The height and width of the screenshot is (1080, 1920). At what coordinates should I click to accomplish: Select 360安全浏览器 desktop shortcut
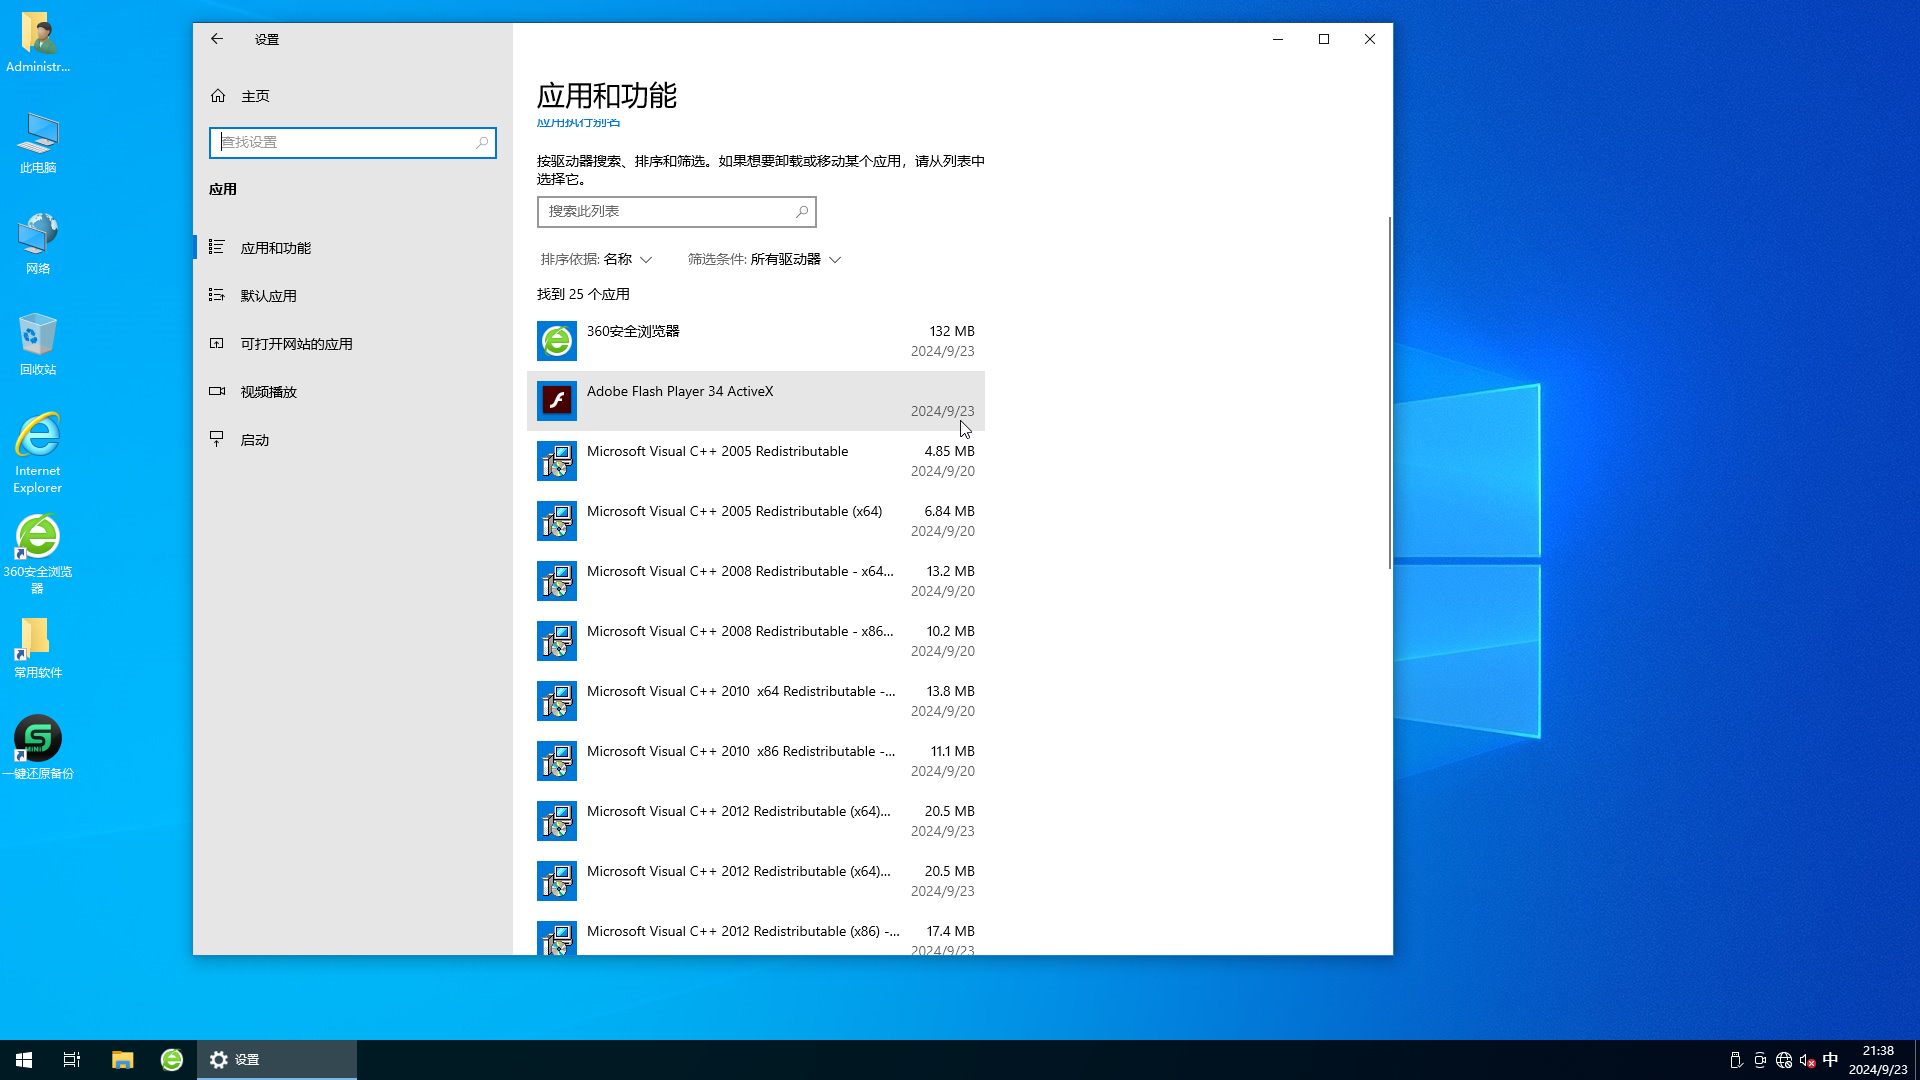tap(38, 555)
